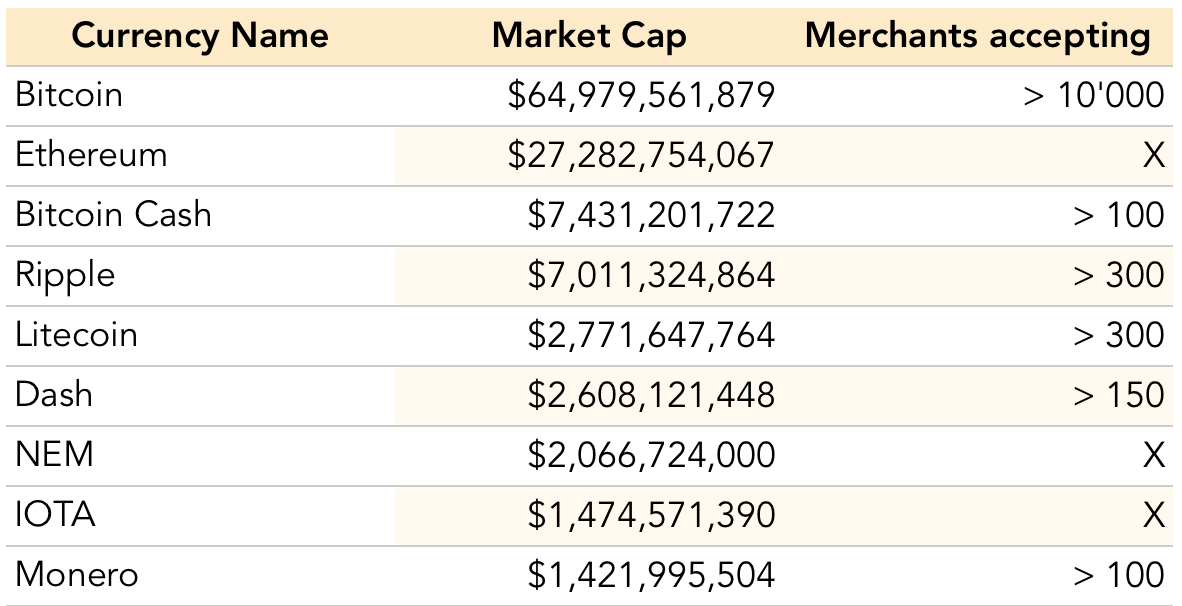Screen dimensions: 1182x606
Task: Click the Market Cap column header
Action: click(x=589, y=36)
